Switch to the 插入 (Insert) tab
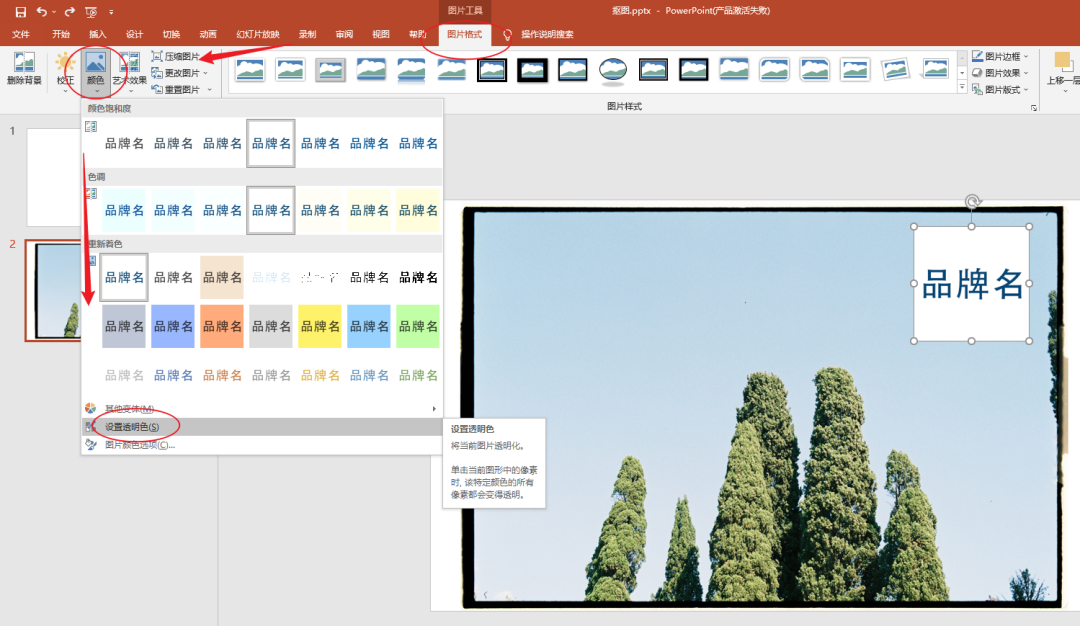Image resolution: width=1080 pixels, height=626 pixels. [x=98, y=34]
